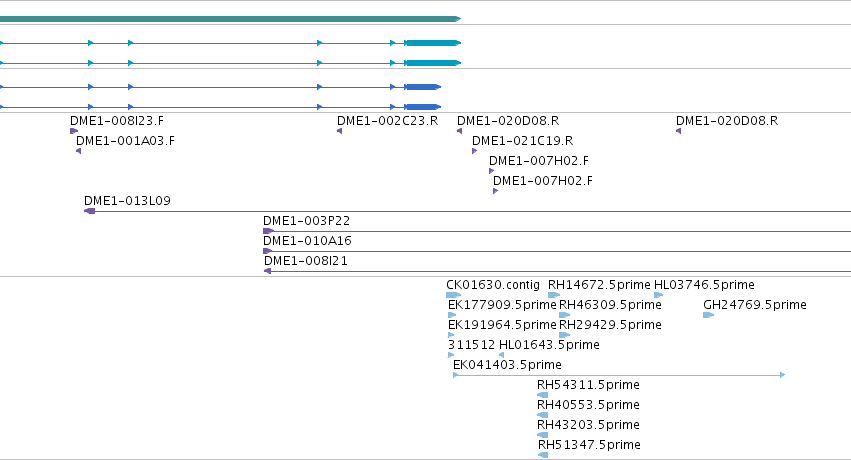Click the RH14672.5prime arrow glyph
Viewport: 851px width, 460px height.
tap(554, 295)
